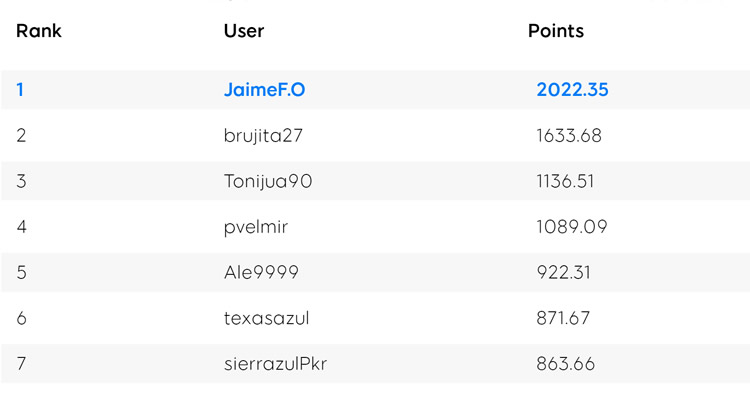Screen dimensions: 750x400
Task: Open JaimeF.O user profile link
Action: (x=265, y=90)
